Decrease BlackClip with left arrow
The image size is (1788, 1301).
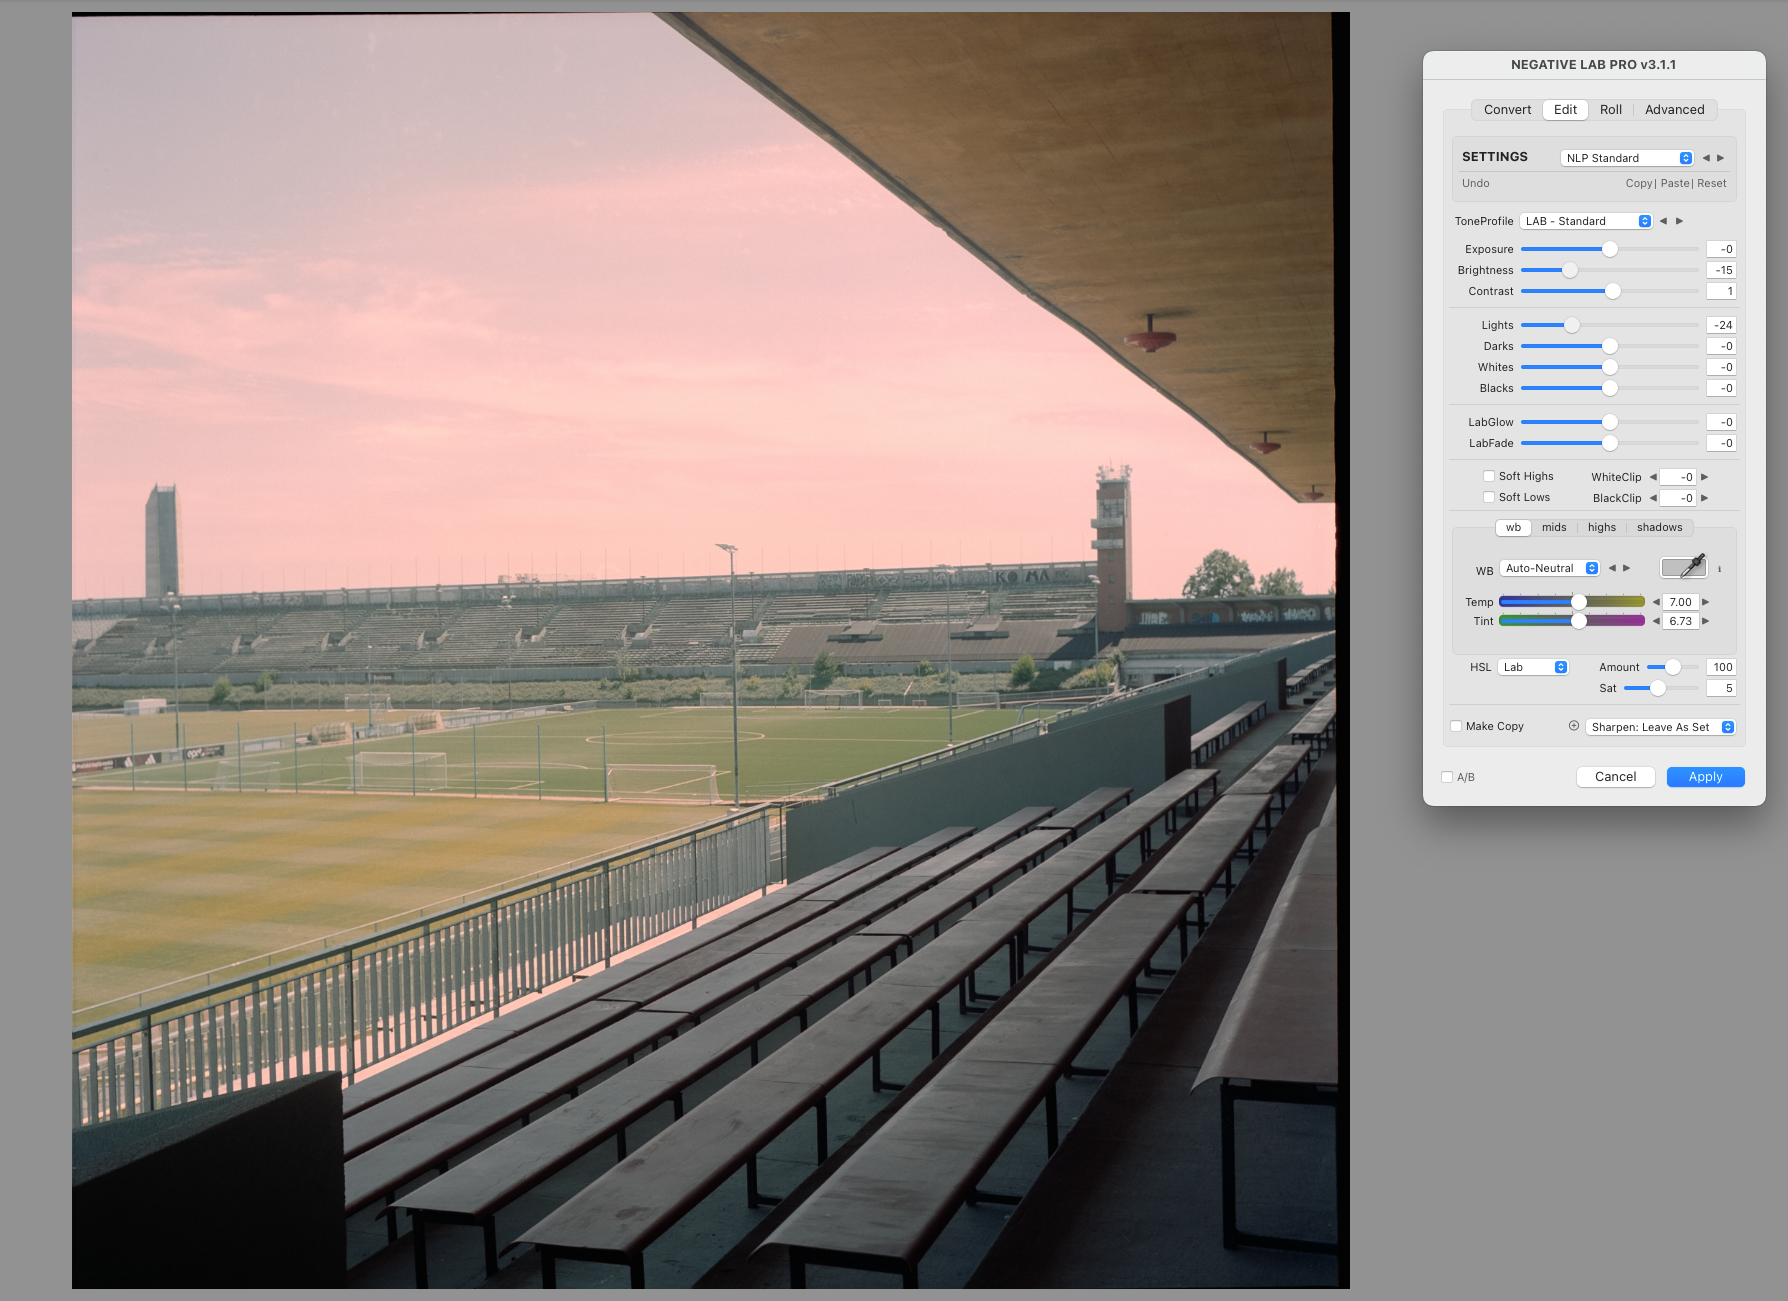click(x=1653, y=498)
